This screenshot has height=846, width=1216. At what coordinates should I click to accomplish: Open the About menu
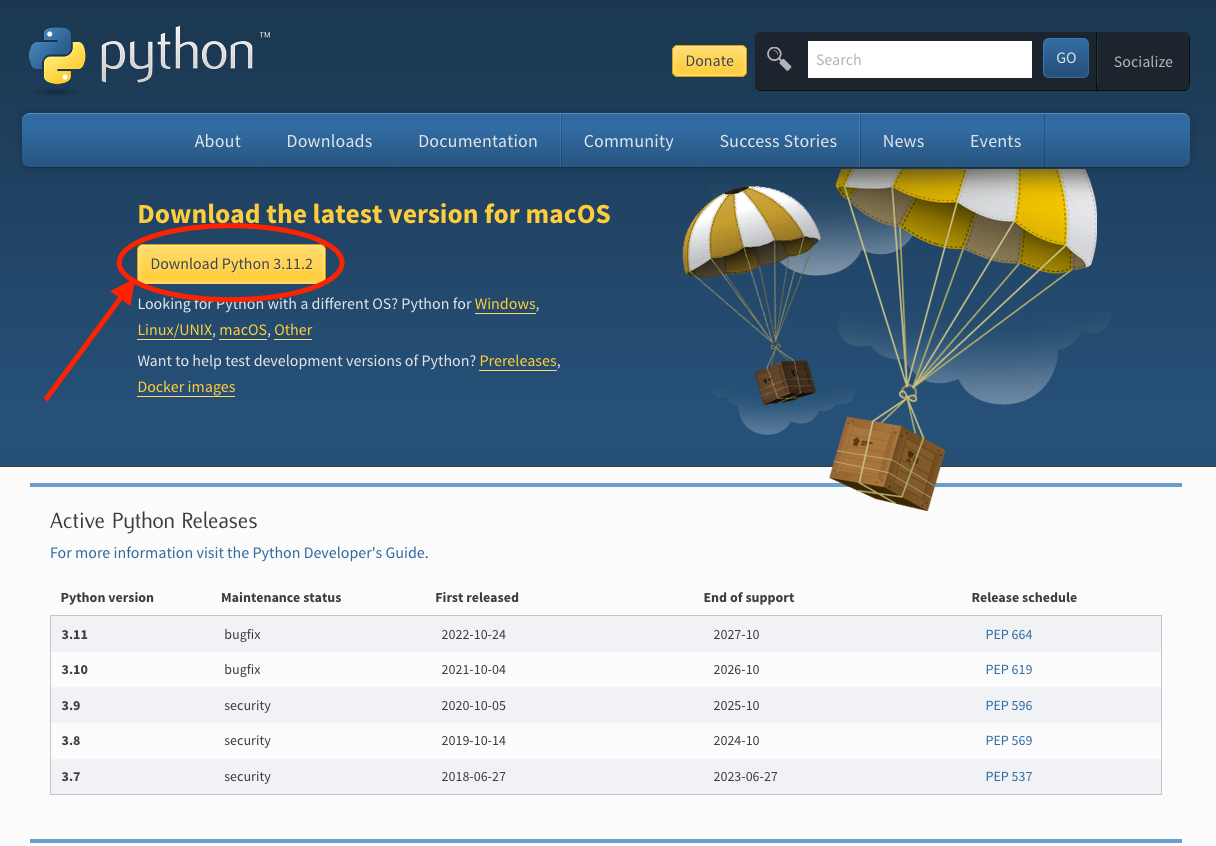point(217,140)
